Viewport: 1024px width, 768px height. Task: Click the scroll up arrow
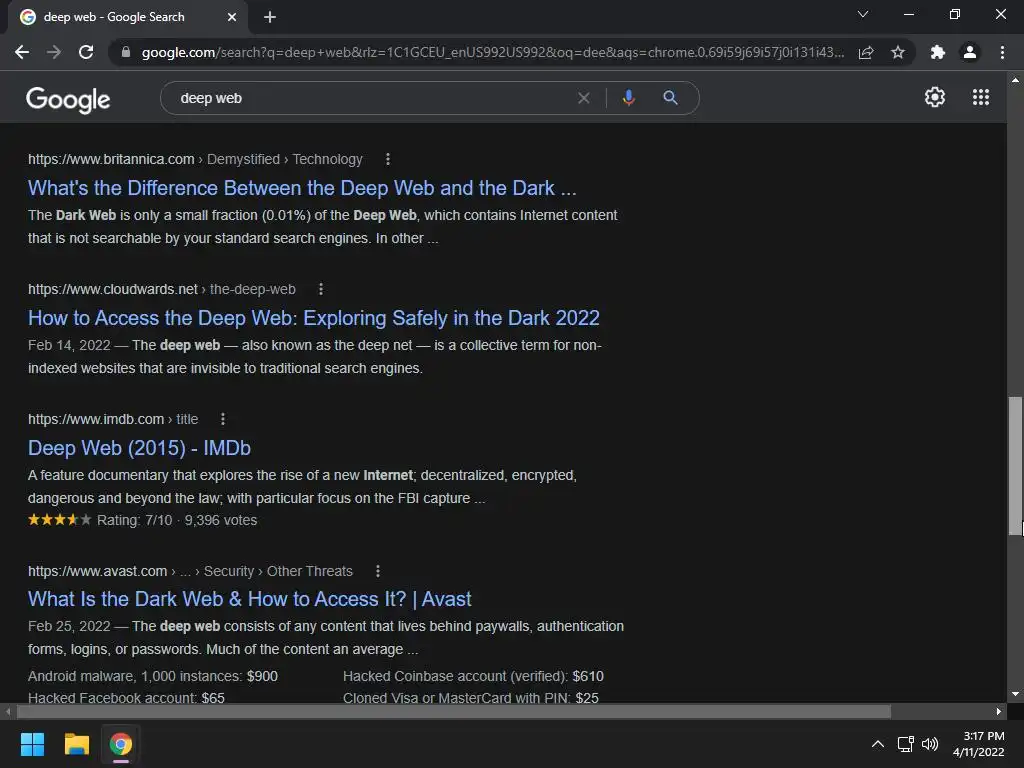[1015, 80]
